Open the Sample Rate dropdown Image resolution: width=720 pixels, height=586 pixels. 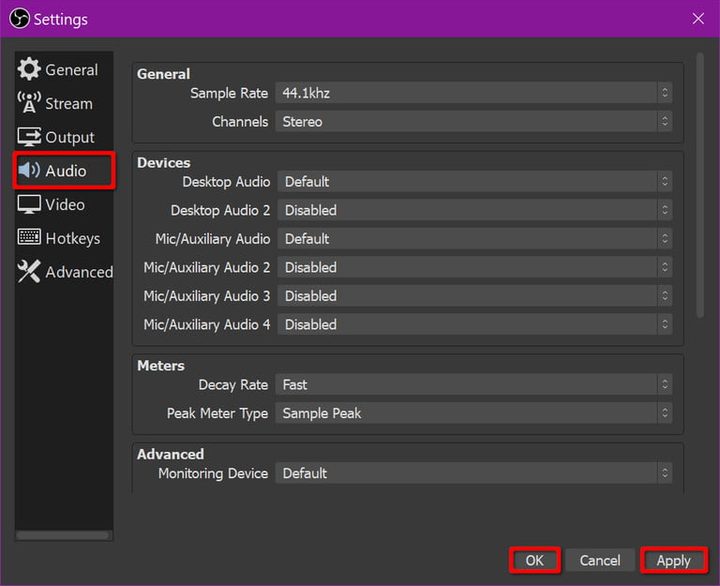[x=474, y=93]
